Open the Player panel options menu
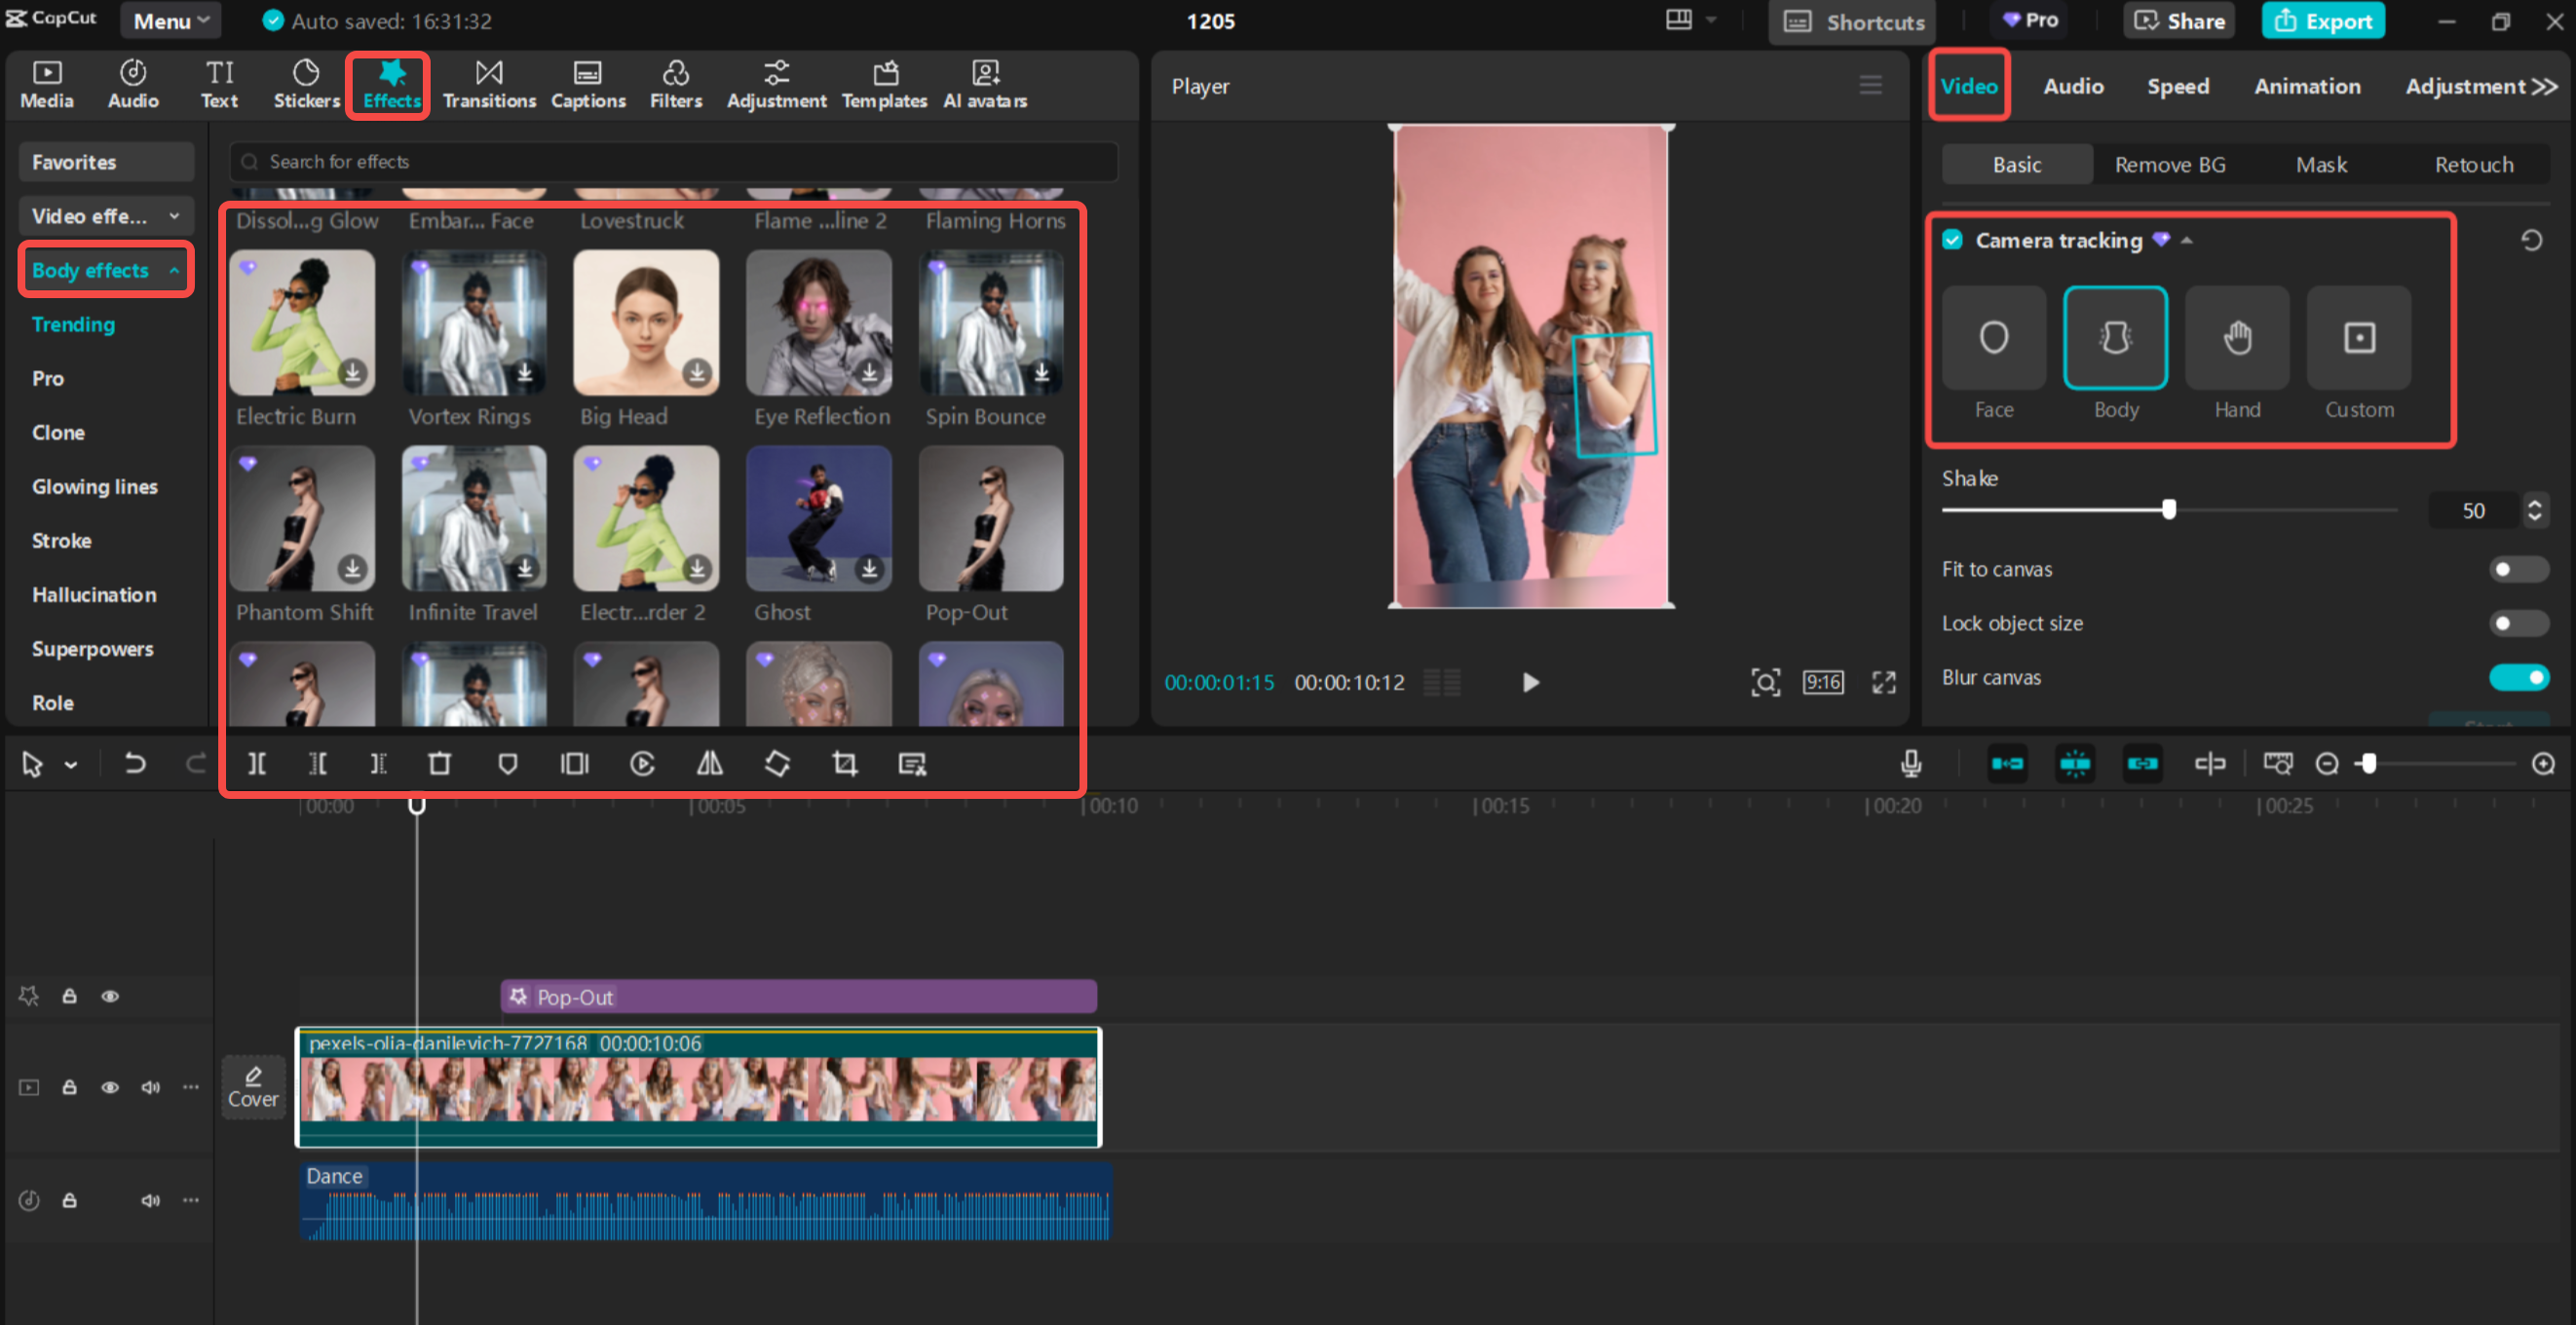This screenshot has height=1325, width=2576. [x=1870, y=86]
